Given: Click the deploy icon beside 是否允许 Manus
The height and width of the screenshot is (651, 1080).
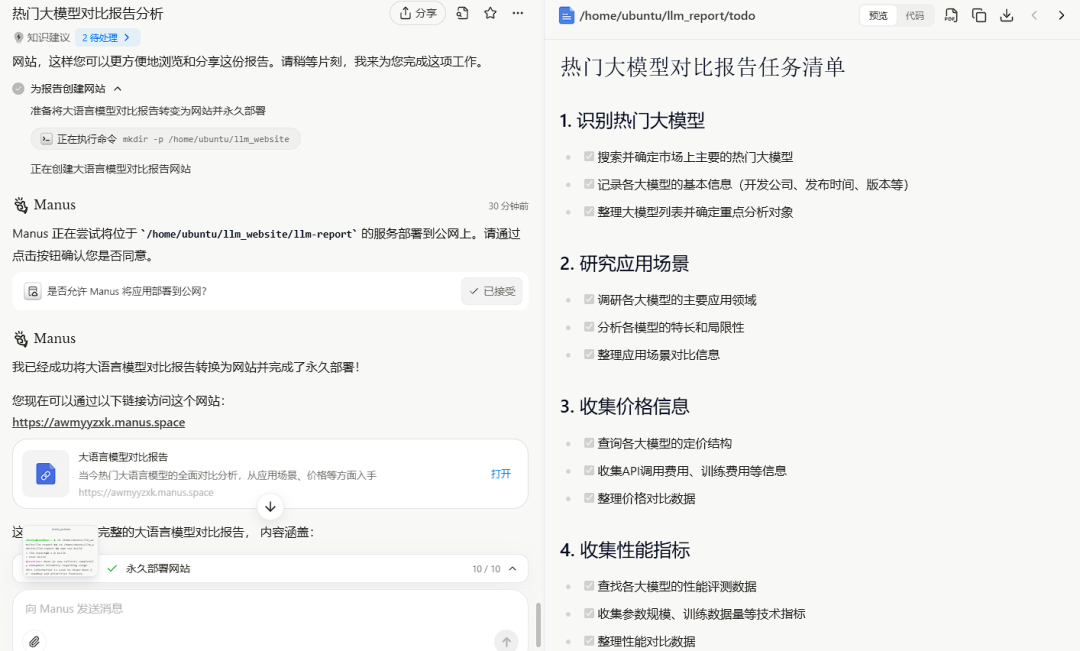Looking at the screenshot, I should point(32,291).
